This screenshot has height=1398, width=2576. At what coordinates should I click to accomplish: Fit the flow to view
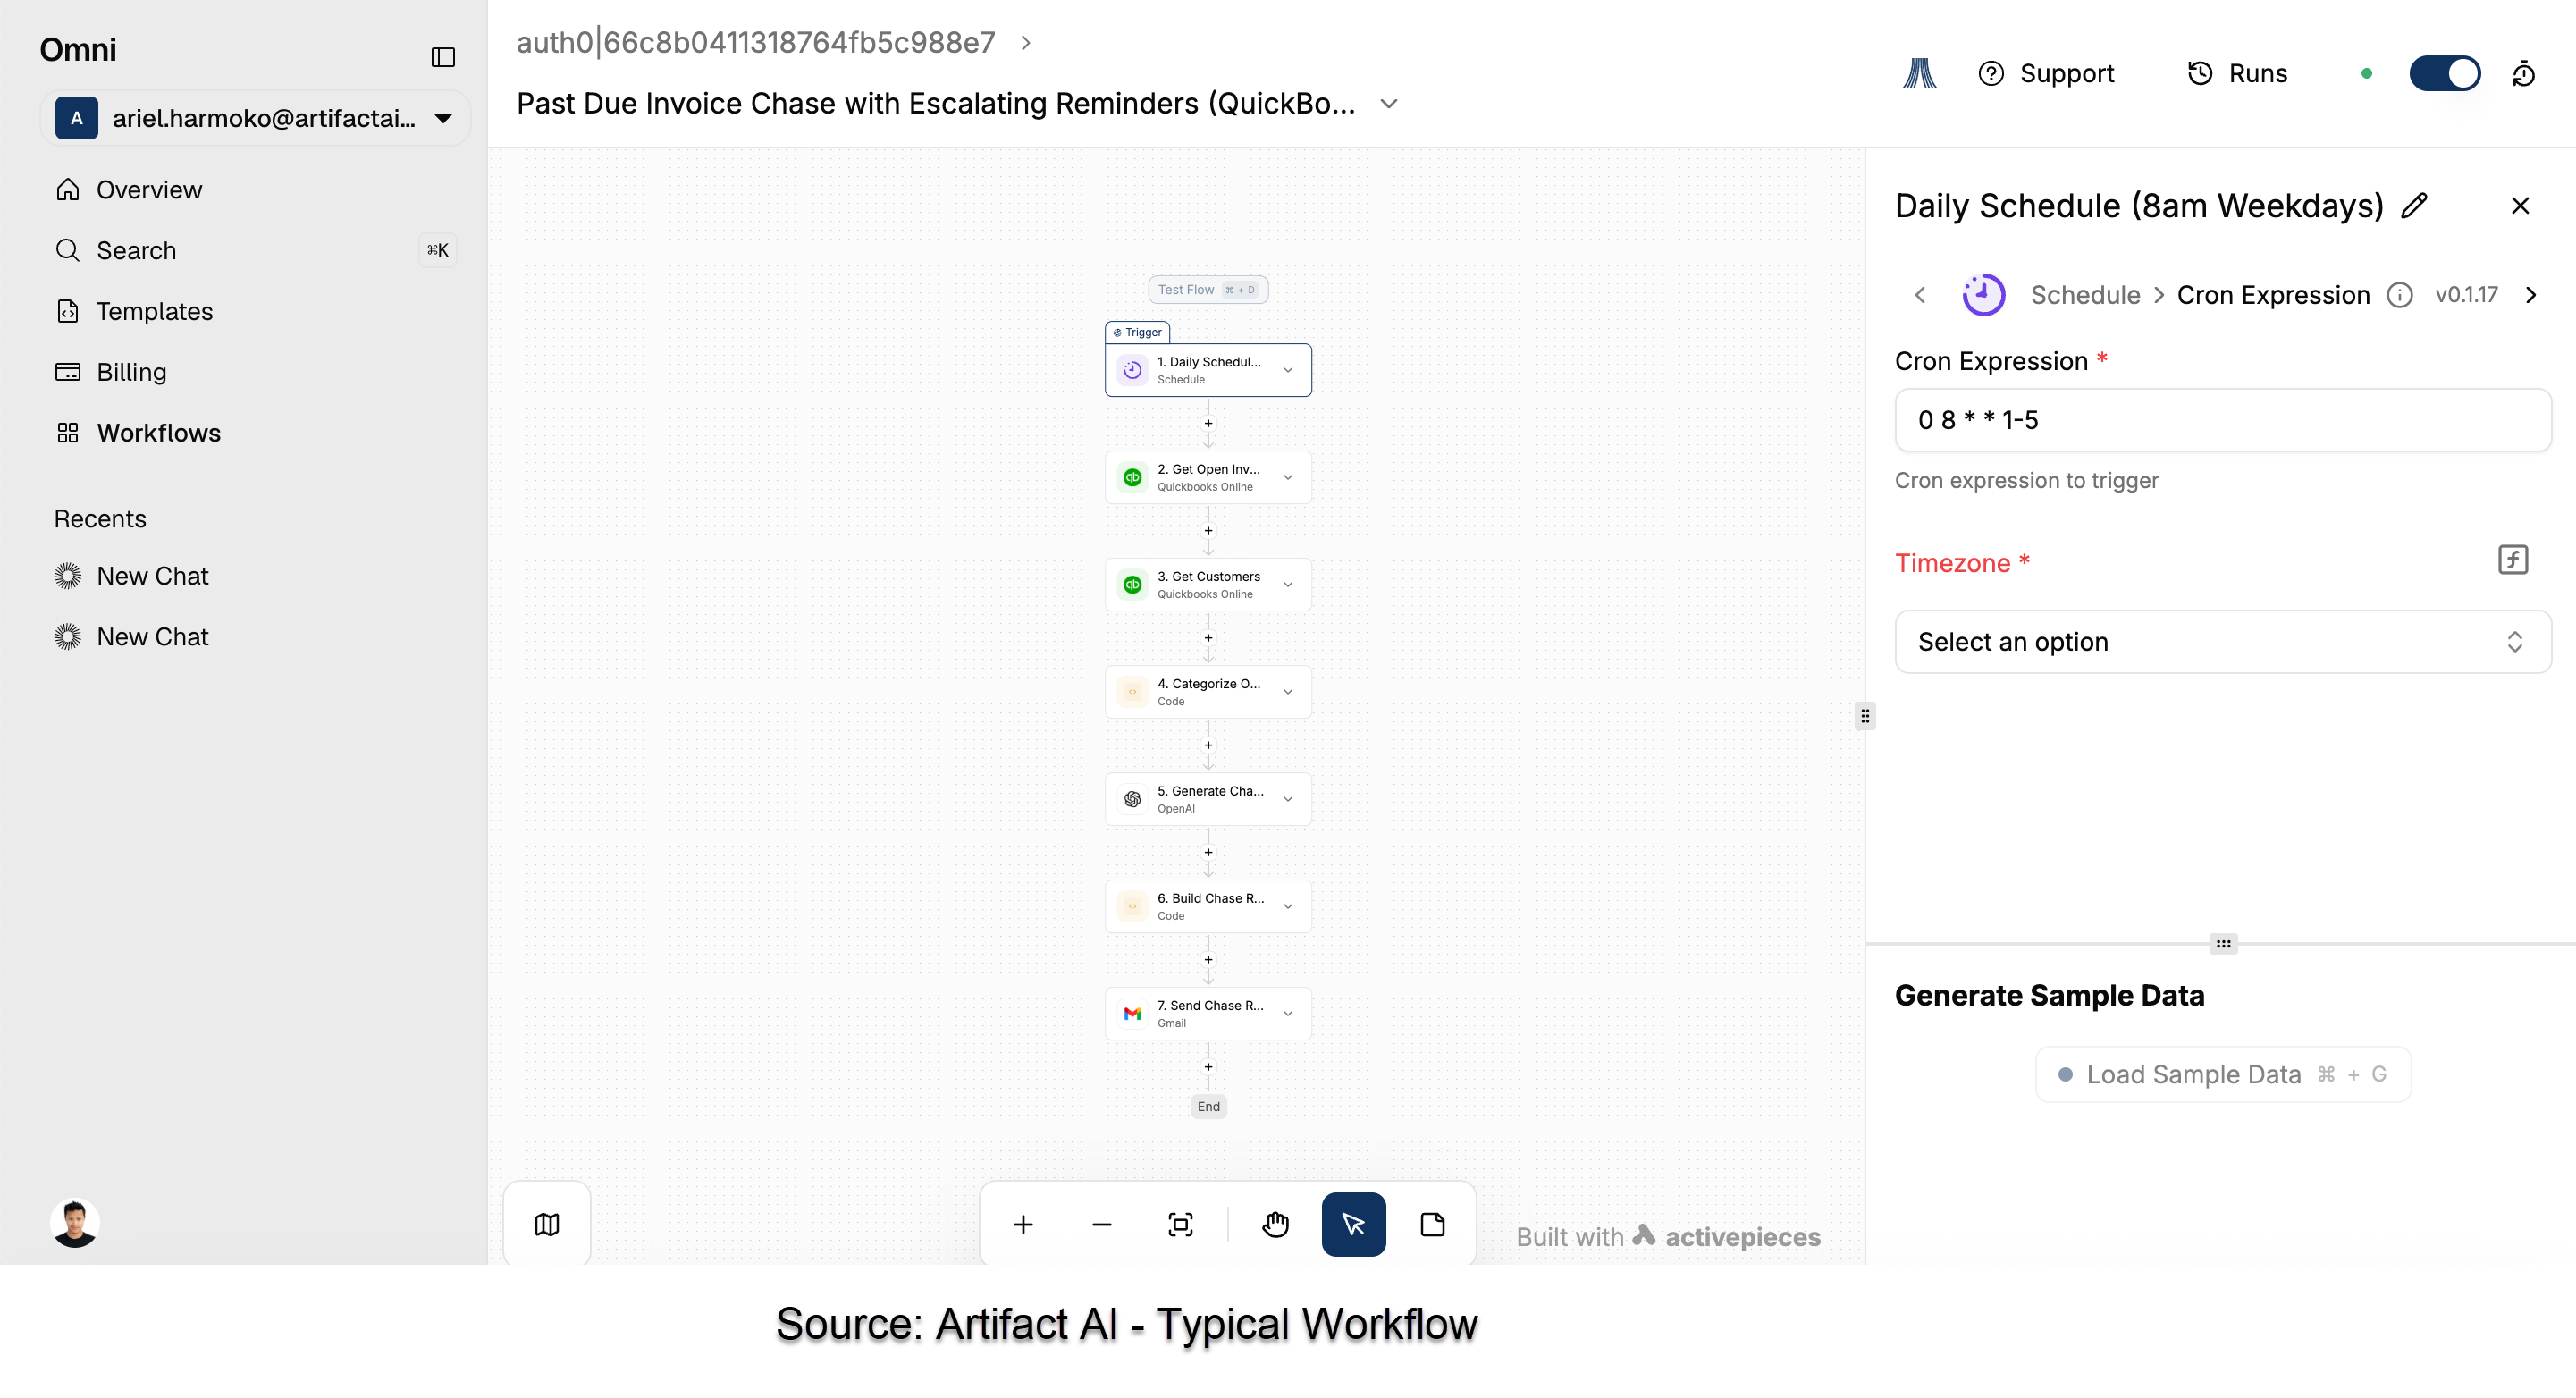[1180, 1223]
